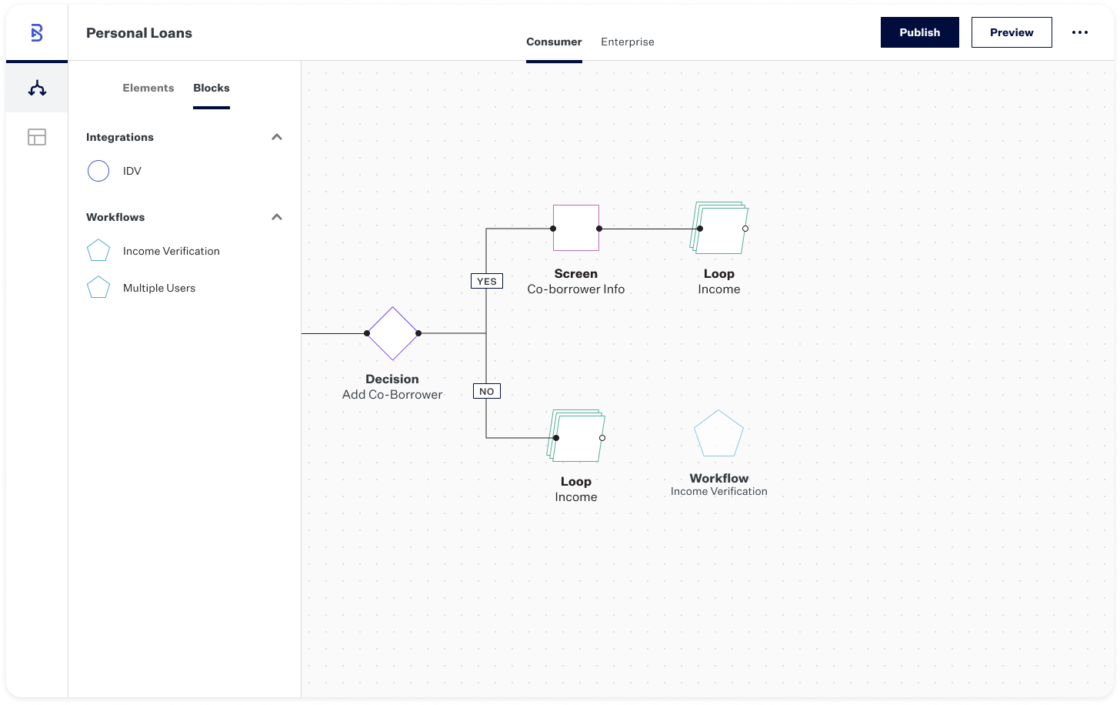Select the Consumer tab
Screen dimensions: 1120x705
point(554,42)
